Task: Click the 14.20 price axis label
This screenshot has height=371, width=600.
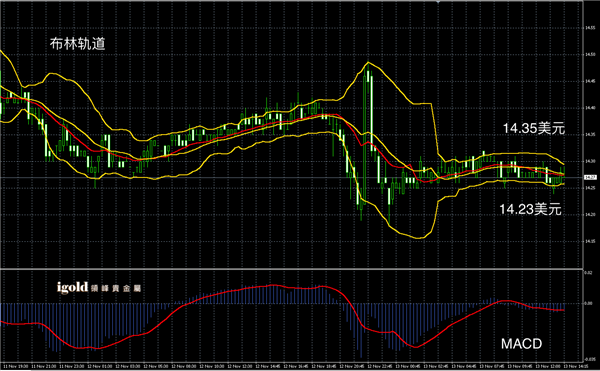Action: [x=590, y=215]
